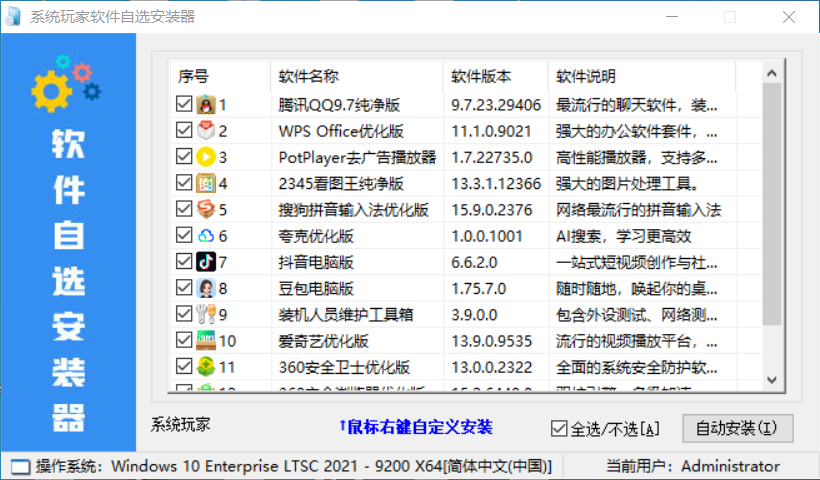Click the 2345看图王 icon in row 4

[x=206, y=183]
